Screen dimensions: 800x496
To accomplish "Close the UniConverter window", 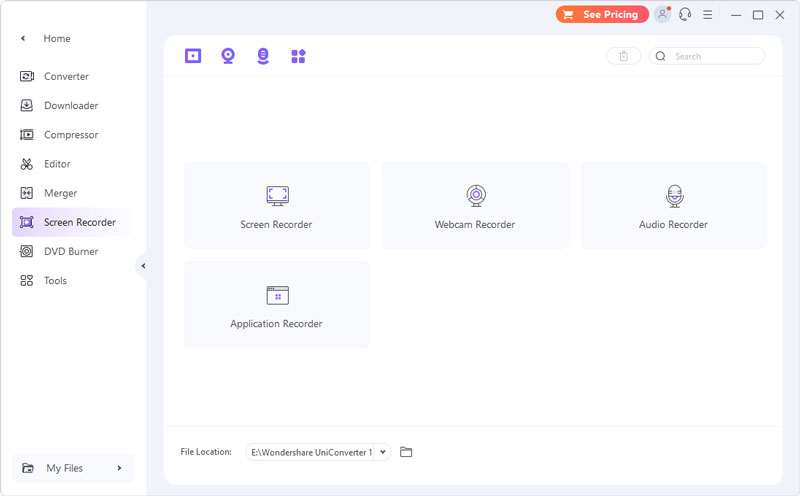I will click(x=780, y=15).
